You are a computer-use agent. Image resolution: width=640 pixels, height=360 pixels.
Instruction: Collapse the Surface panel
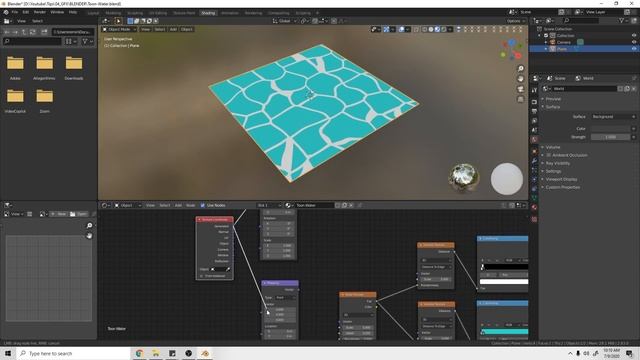(553, 107)
